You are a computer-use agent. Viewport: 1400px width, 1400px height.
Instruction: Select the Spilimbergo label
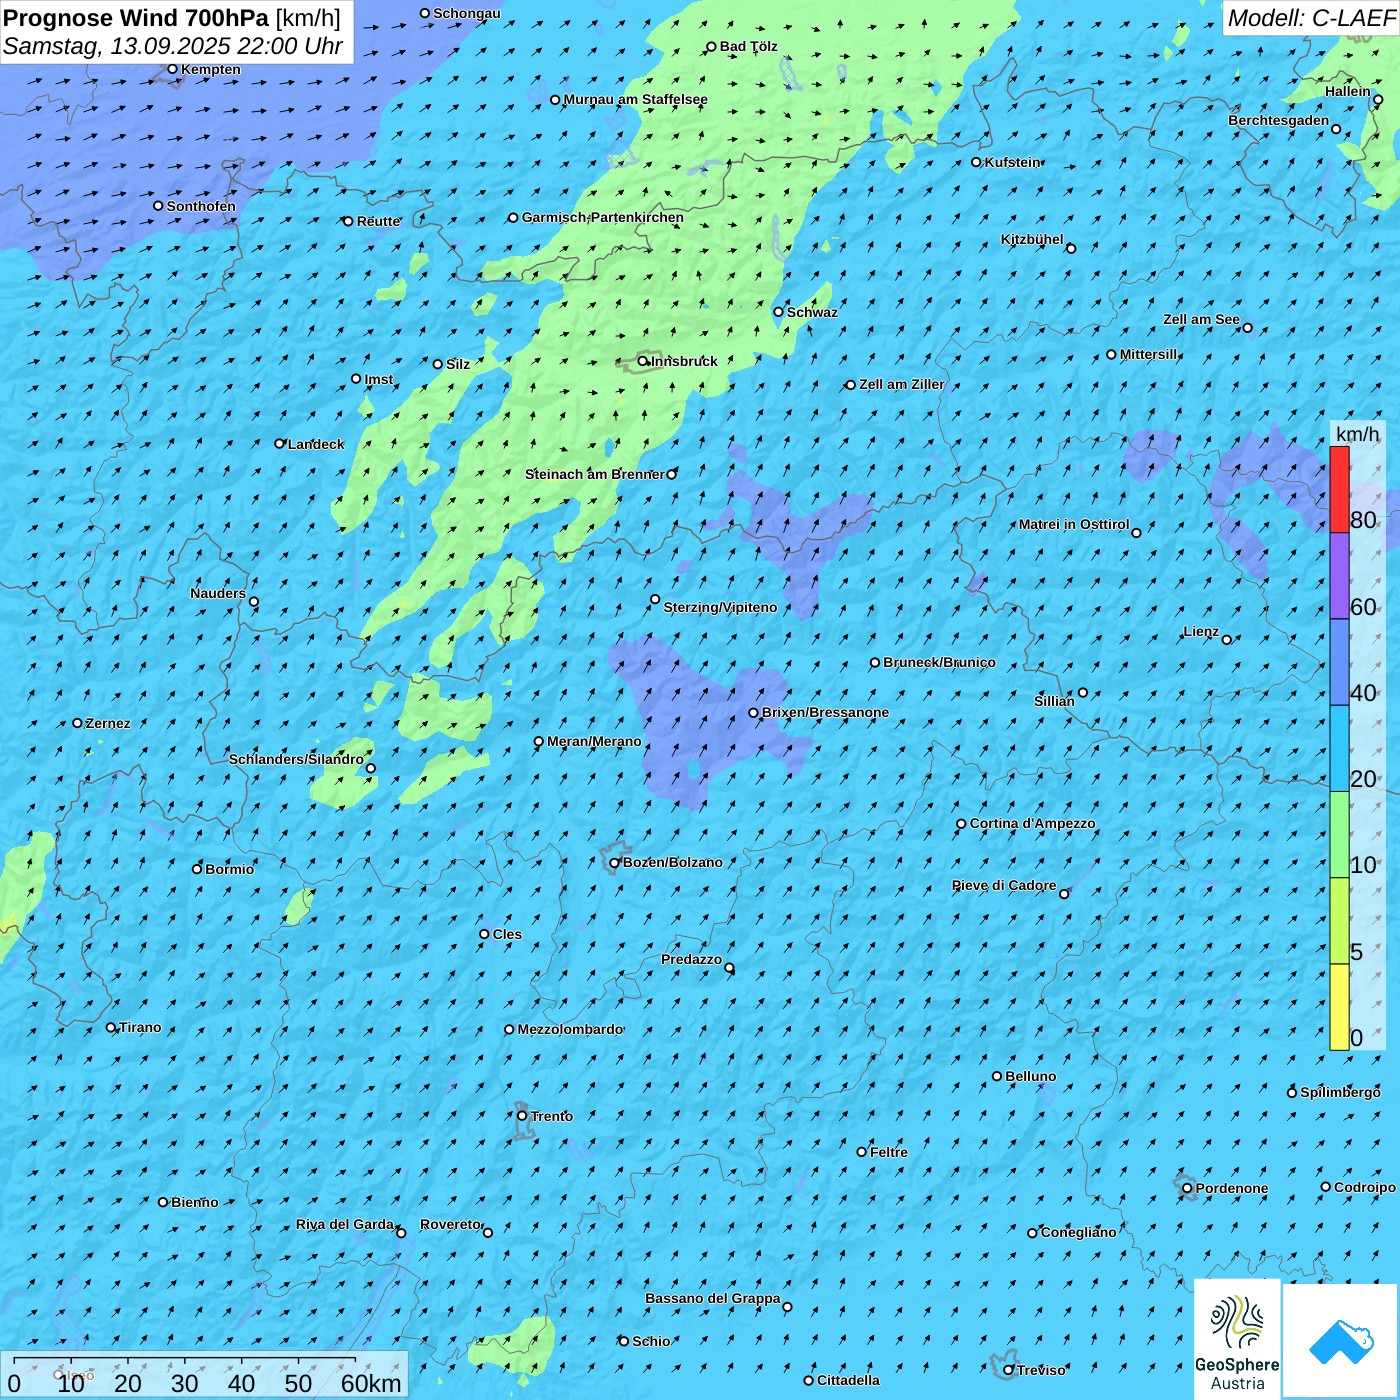pos(1340,1092)
